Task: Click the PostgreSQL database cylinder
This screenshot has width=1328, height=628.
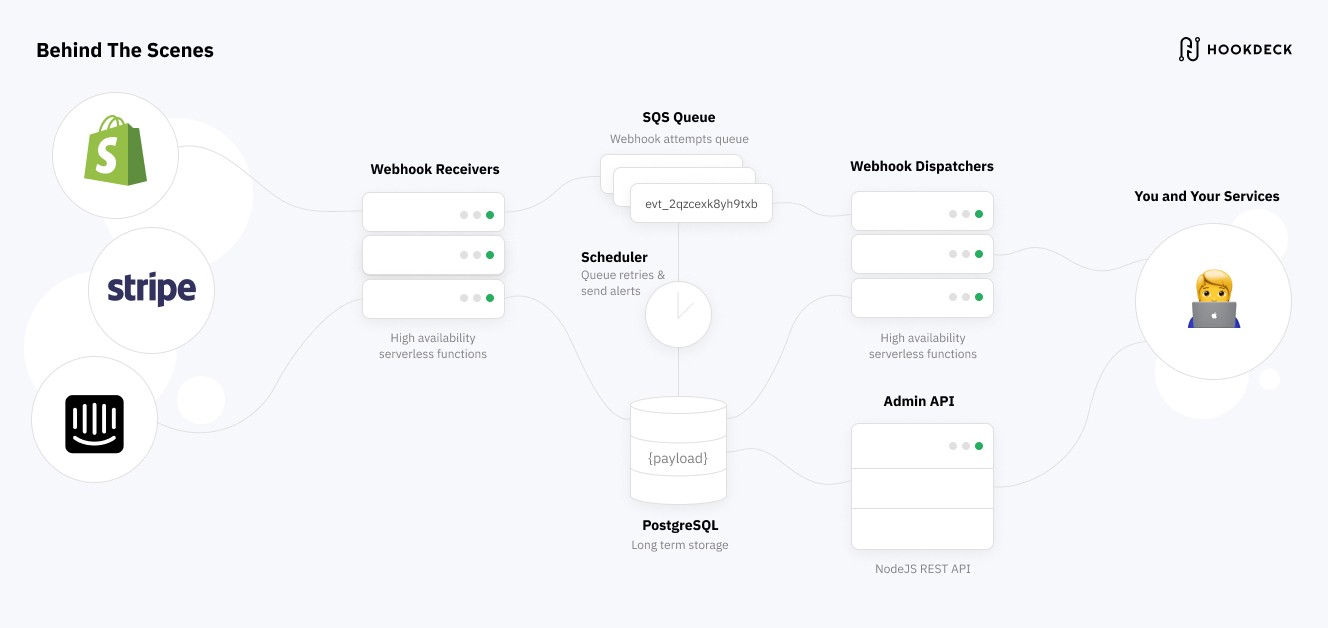Action: (678, 451)
